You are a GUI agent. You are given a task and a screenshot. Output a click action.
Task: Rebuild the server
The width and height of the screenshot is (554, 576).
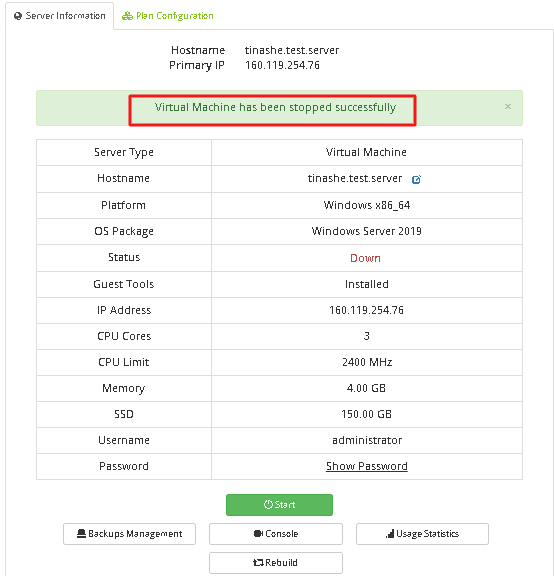[x=276, y=562]
